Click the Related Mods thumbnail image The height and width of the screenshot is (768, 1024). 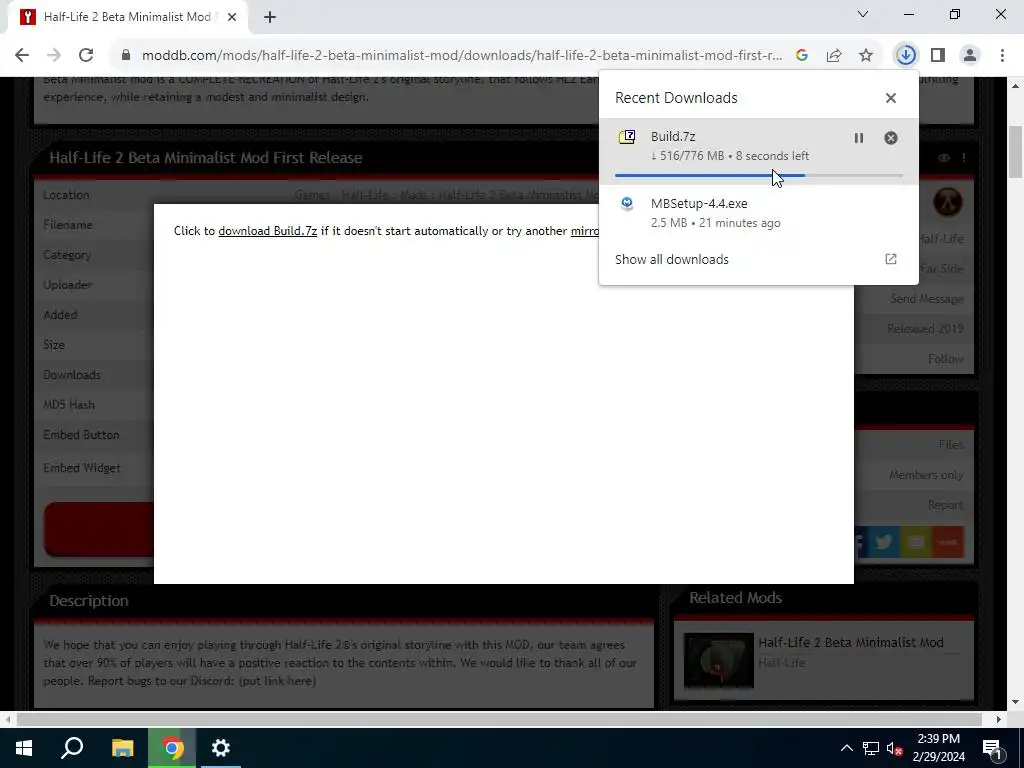coord(718,660)
